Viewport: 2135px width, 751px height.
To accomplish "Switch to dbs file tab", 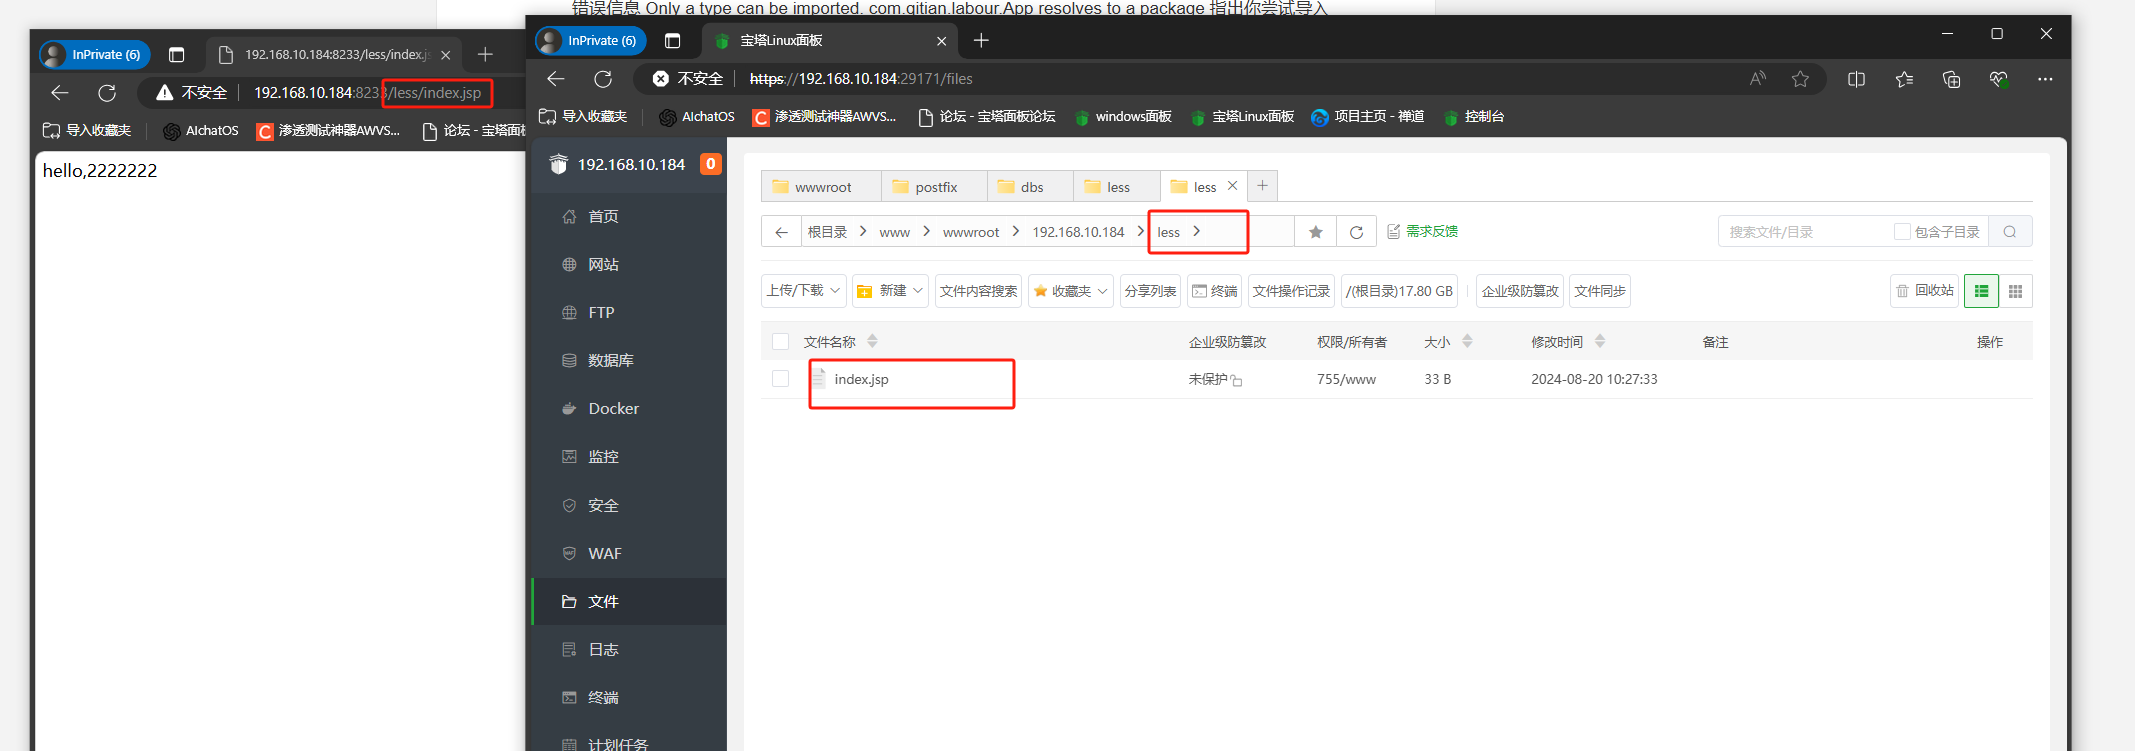I will coord(1030,187).
